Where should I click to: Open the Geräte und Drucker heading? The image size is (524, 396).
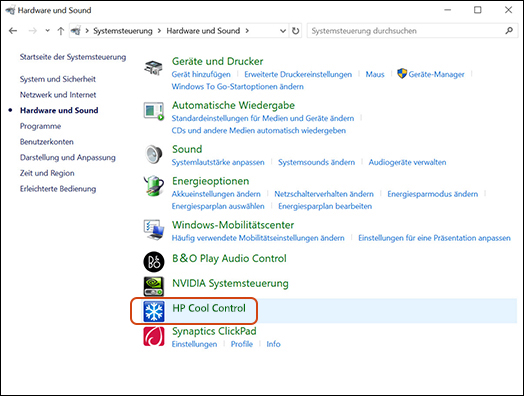click(x=218, y=61)
